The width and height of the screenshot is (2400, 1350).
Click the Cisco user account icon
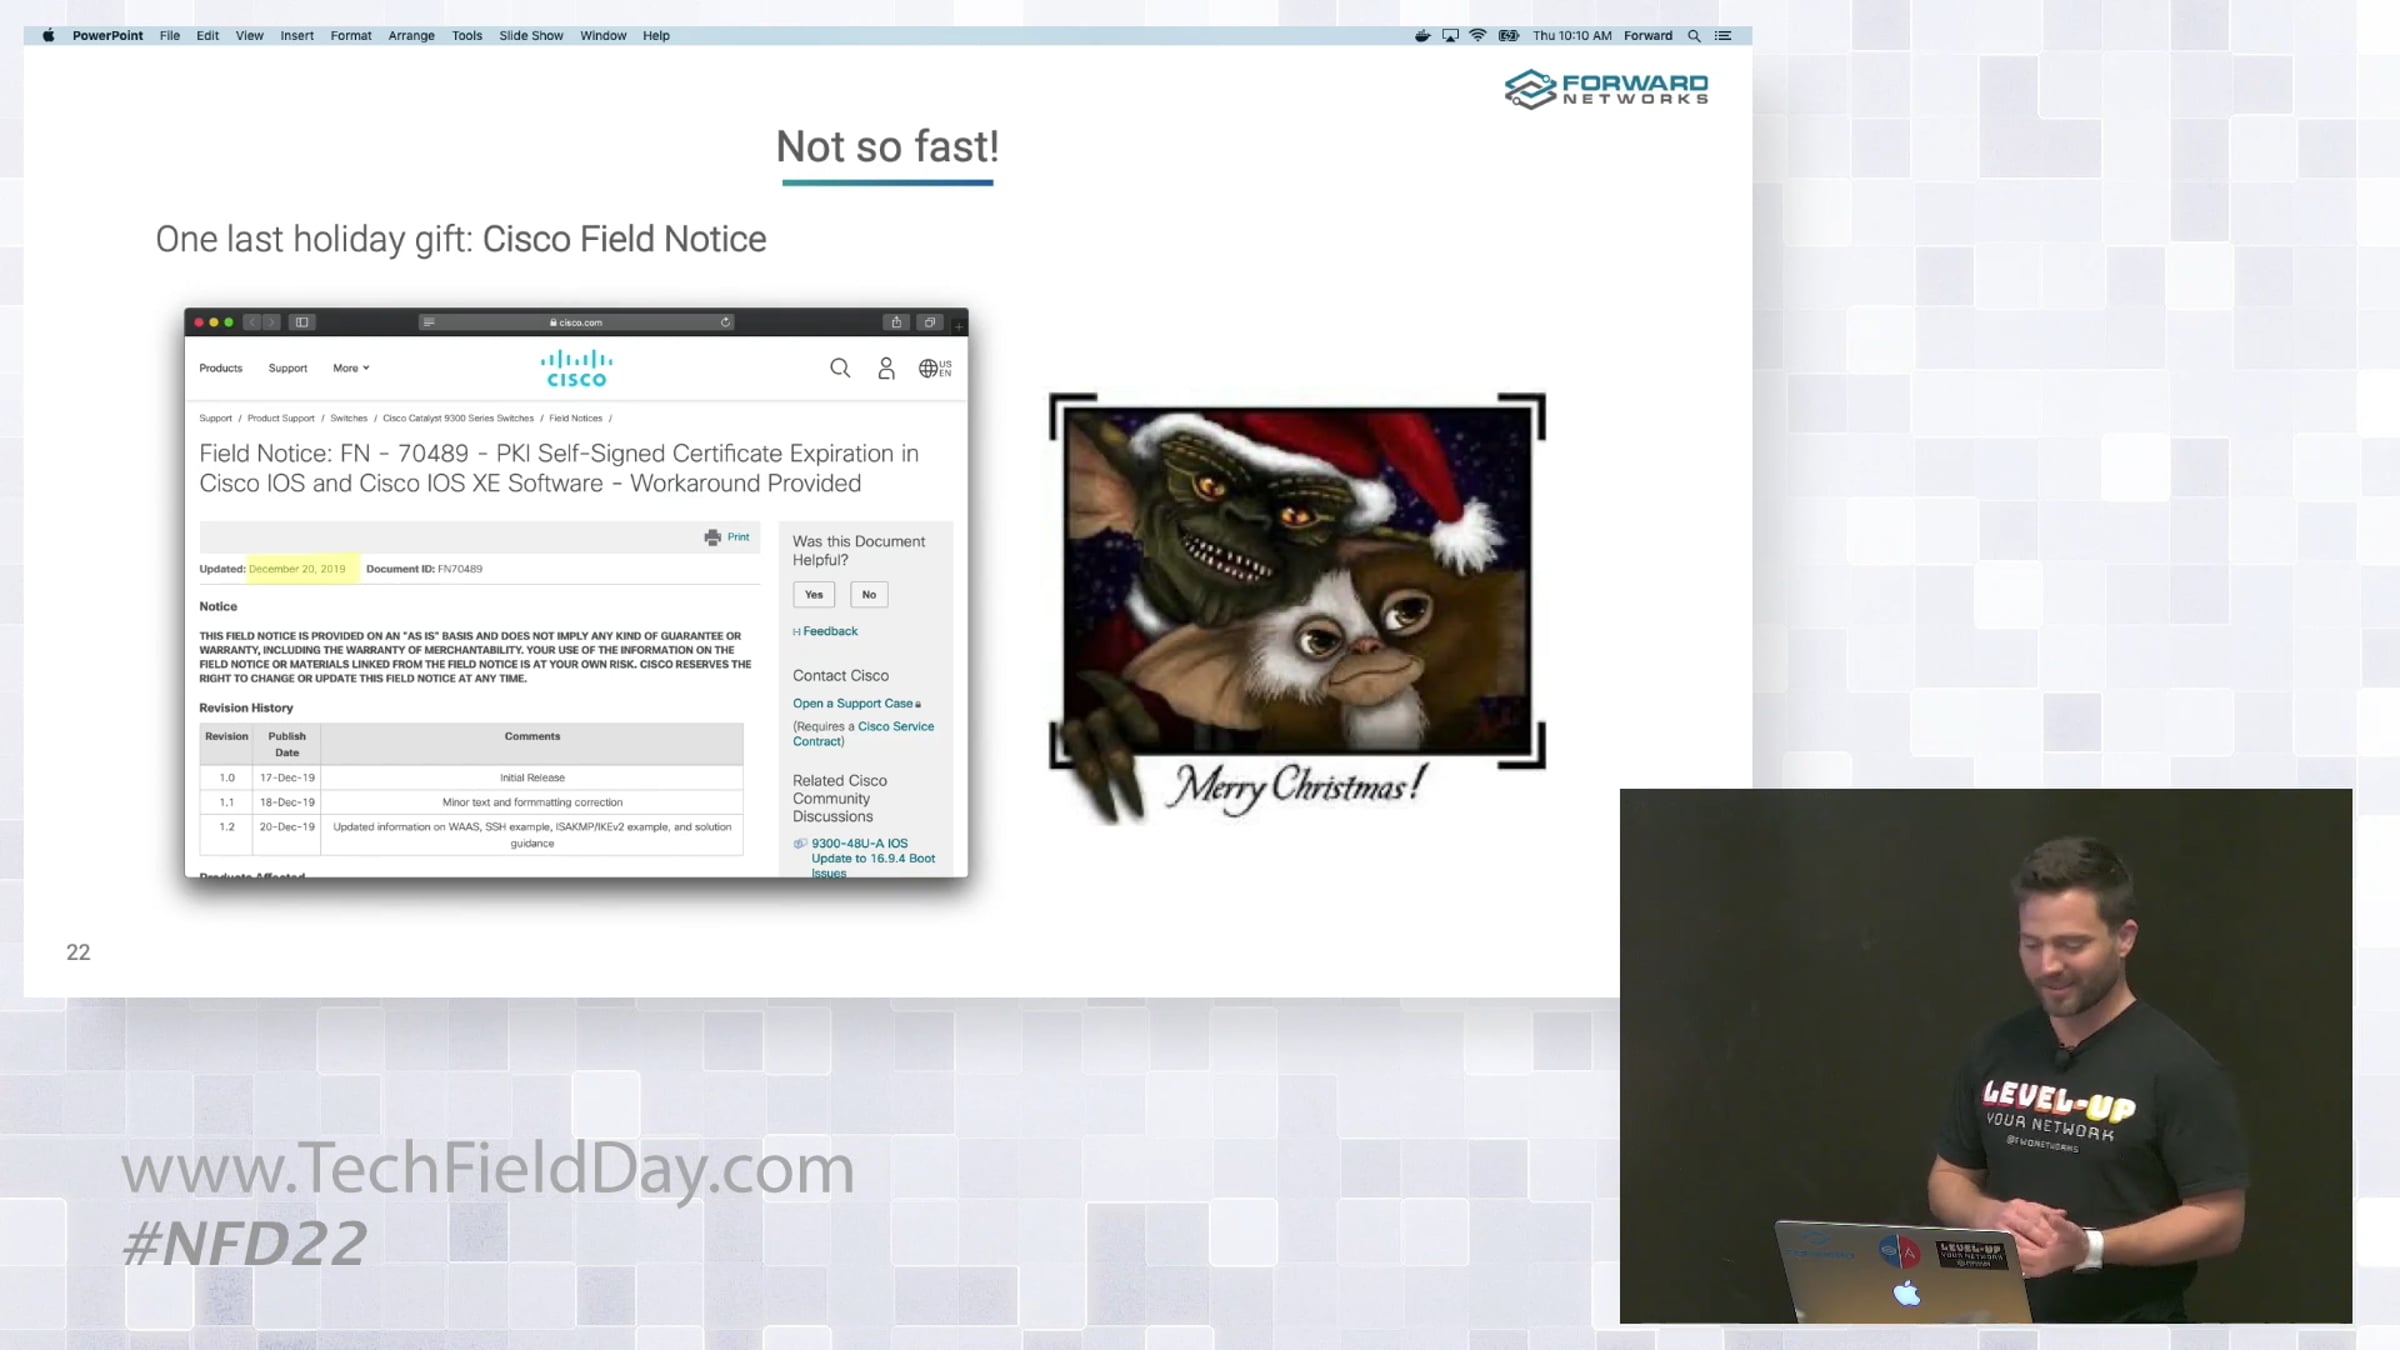(886, 369)
